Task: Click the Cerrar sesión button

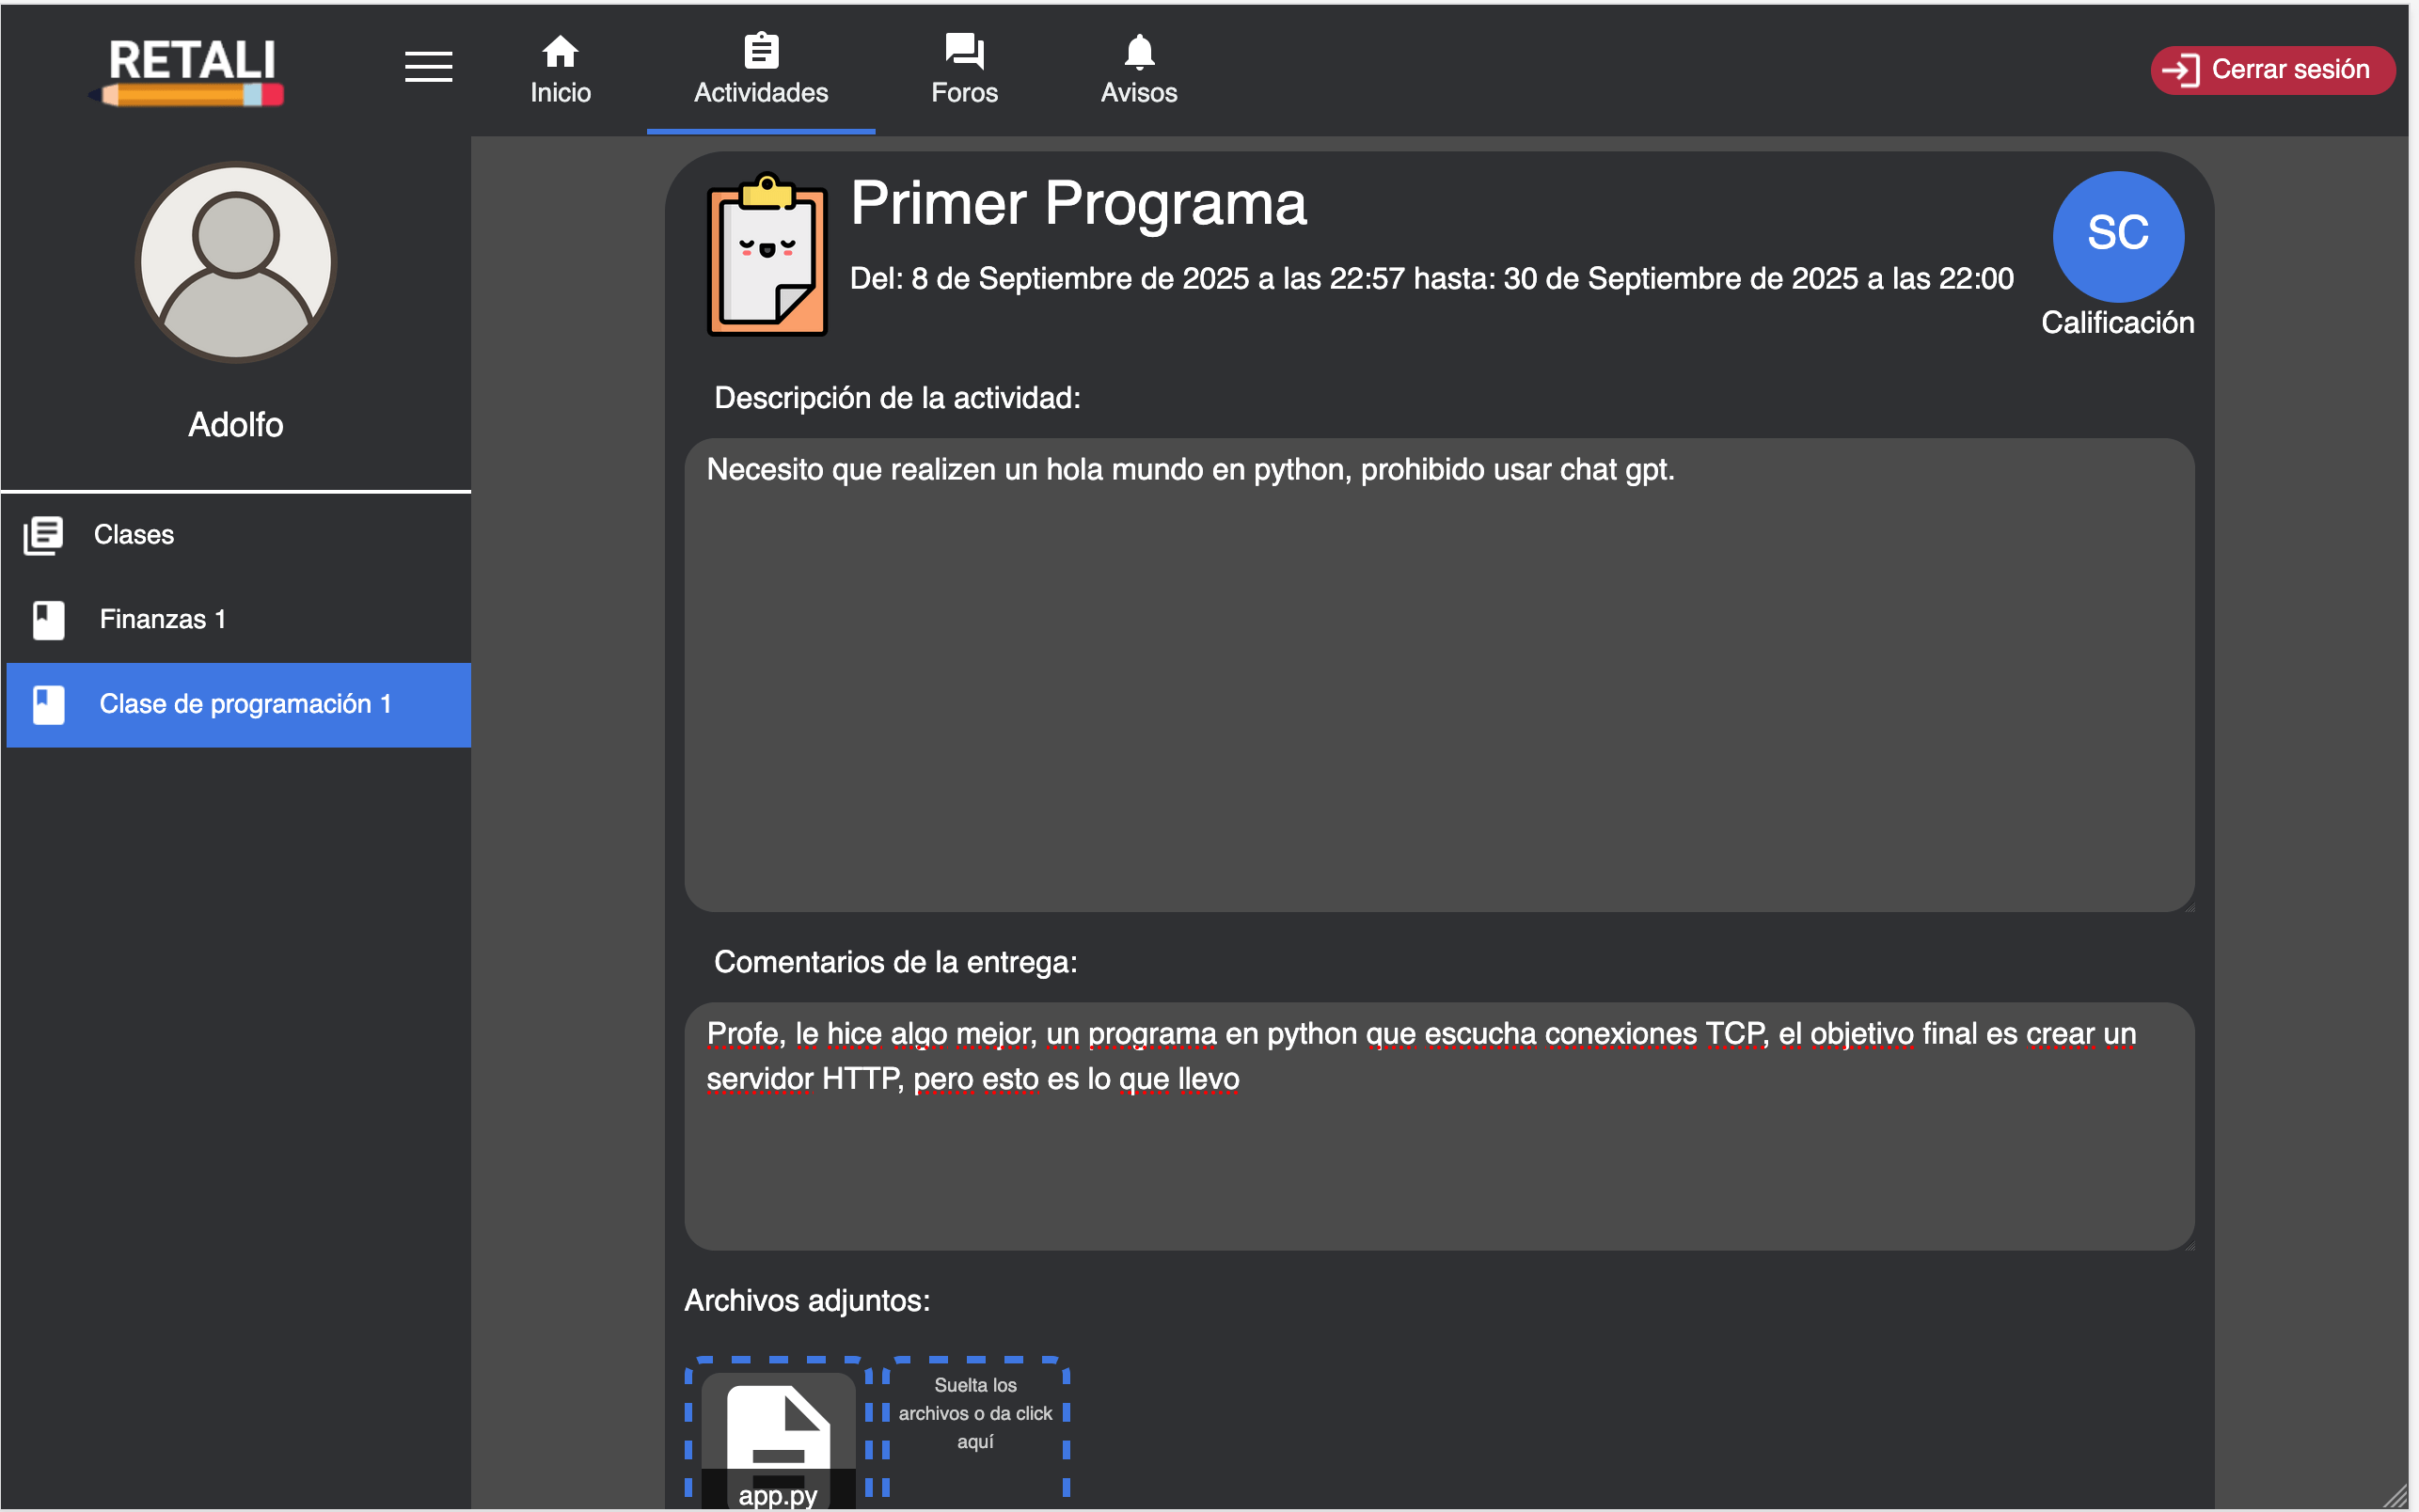Action: 2272,69
